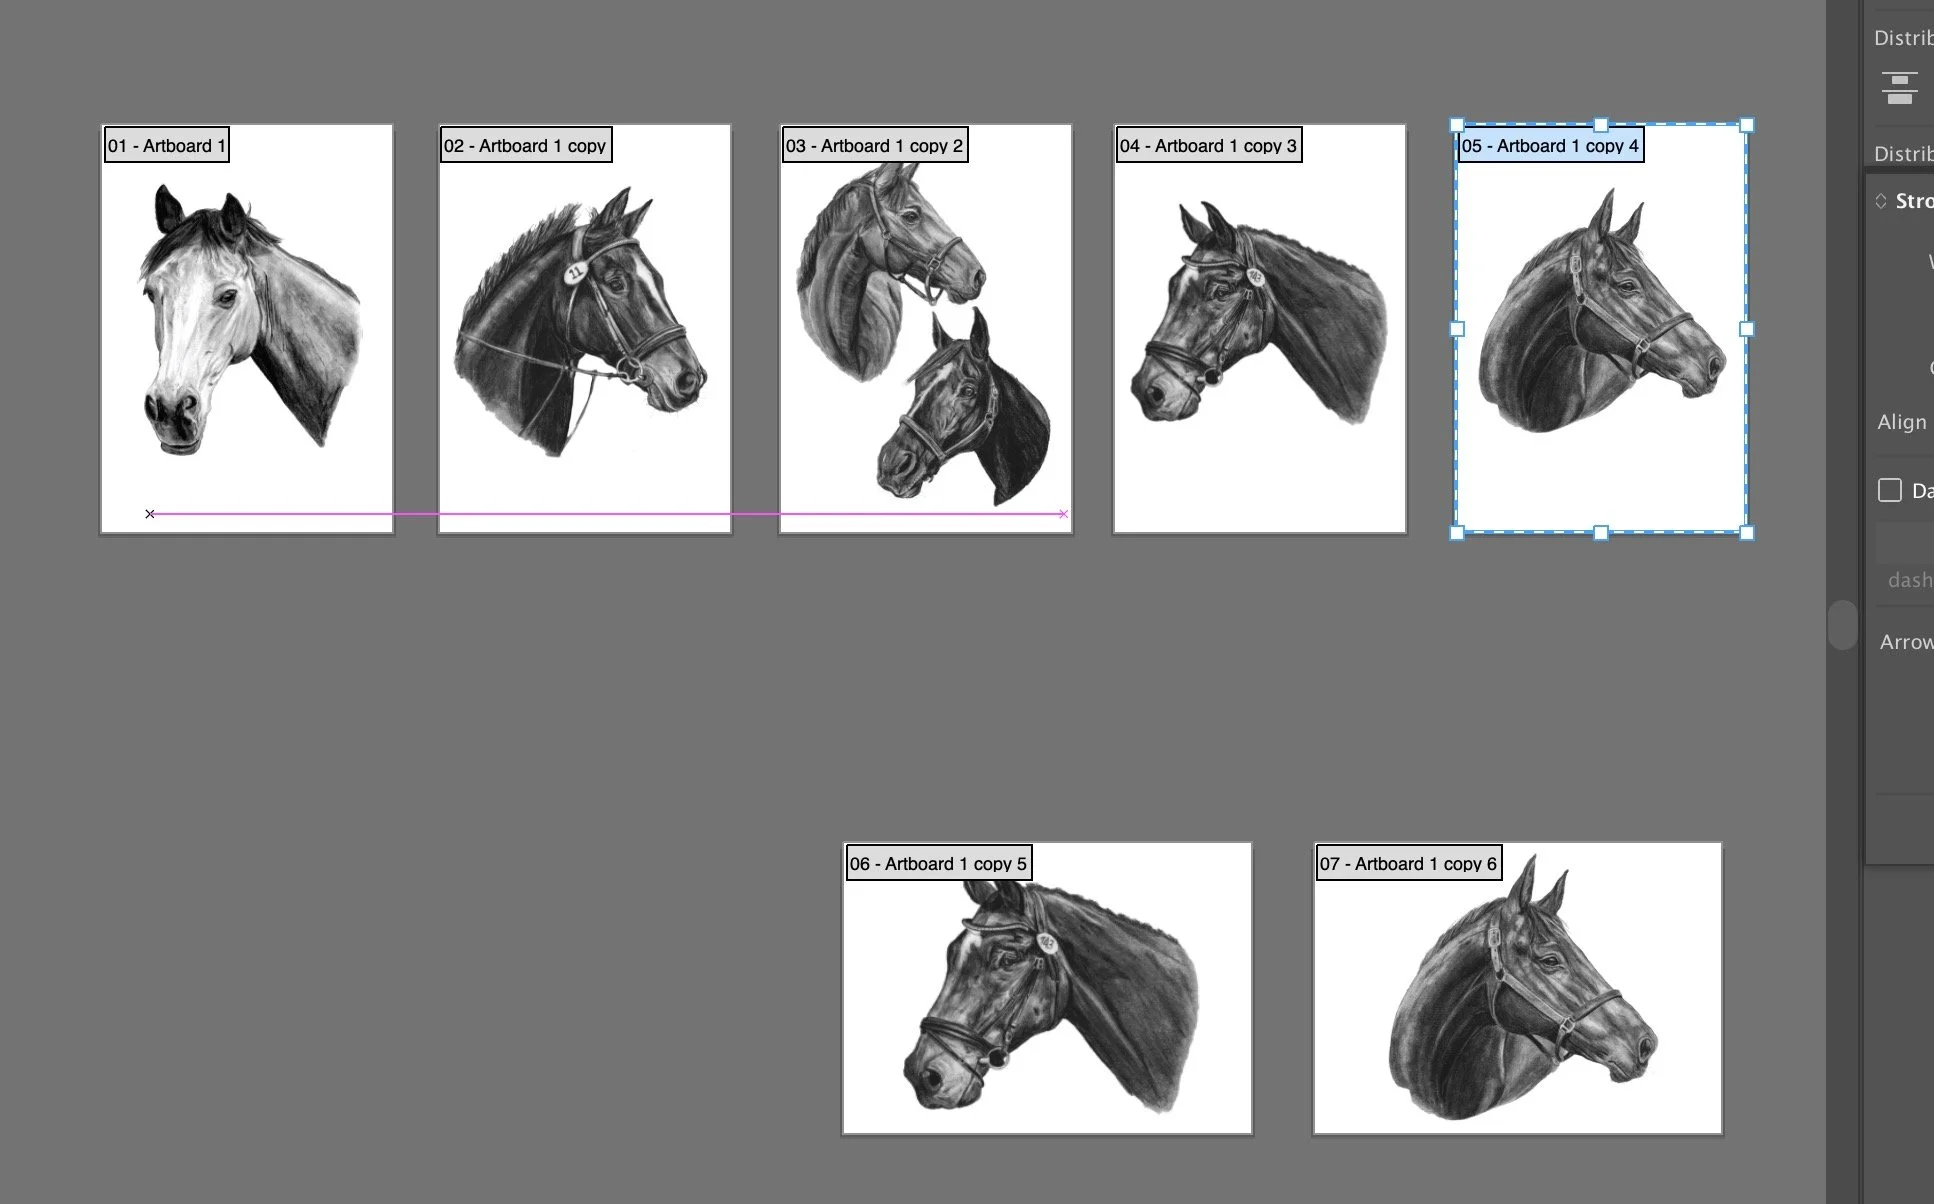
Task: Click the vertical scrollbar thumb
Action: pyautogui.click(x=1841, y=626)
